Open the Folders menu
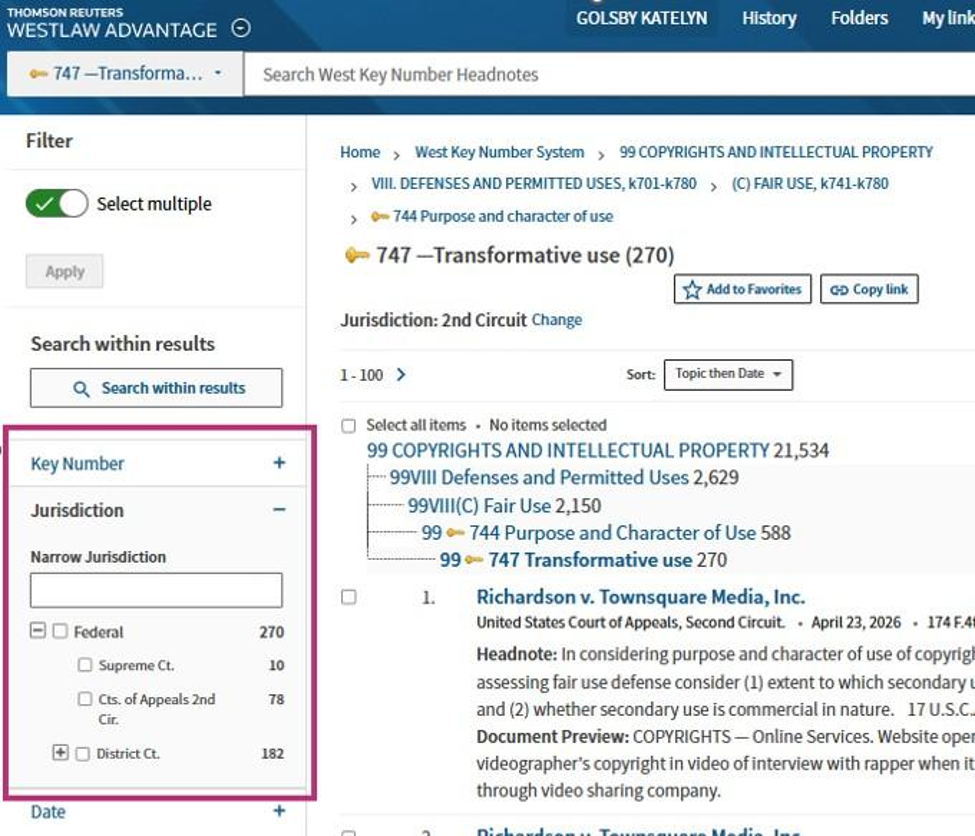The image size is (975, 836). tap(859, 19)
